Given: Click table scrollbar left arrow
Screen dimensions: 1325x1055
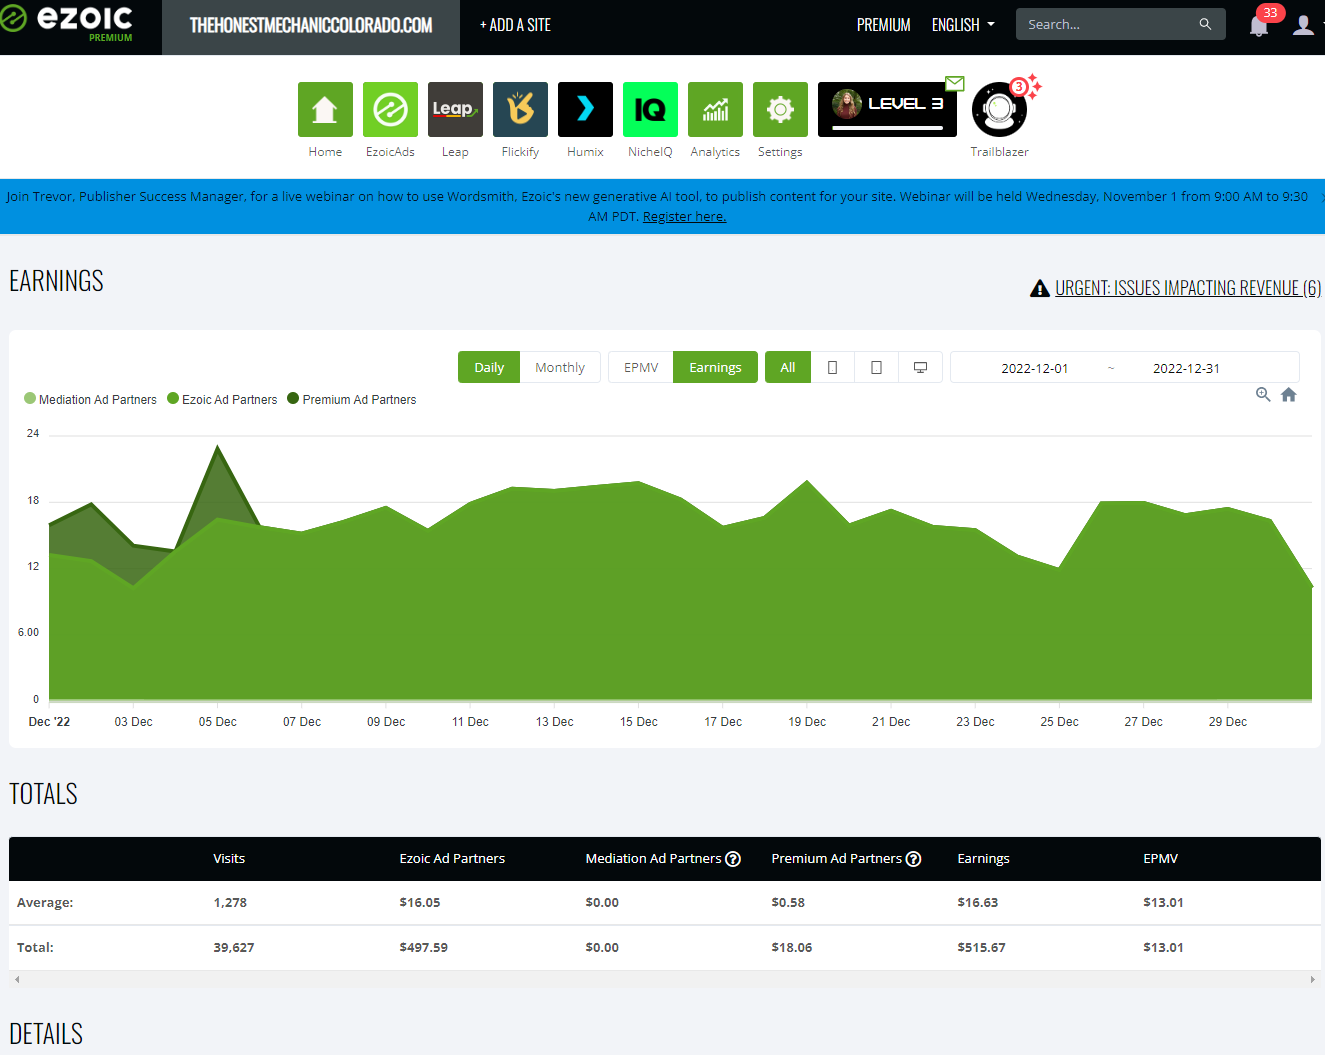Looking at the screenshot, I should coord(17,979).
